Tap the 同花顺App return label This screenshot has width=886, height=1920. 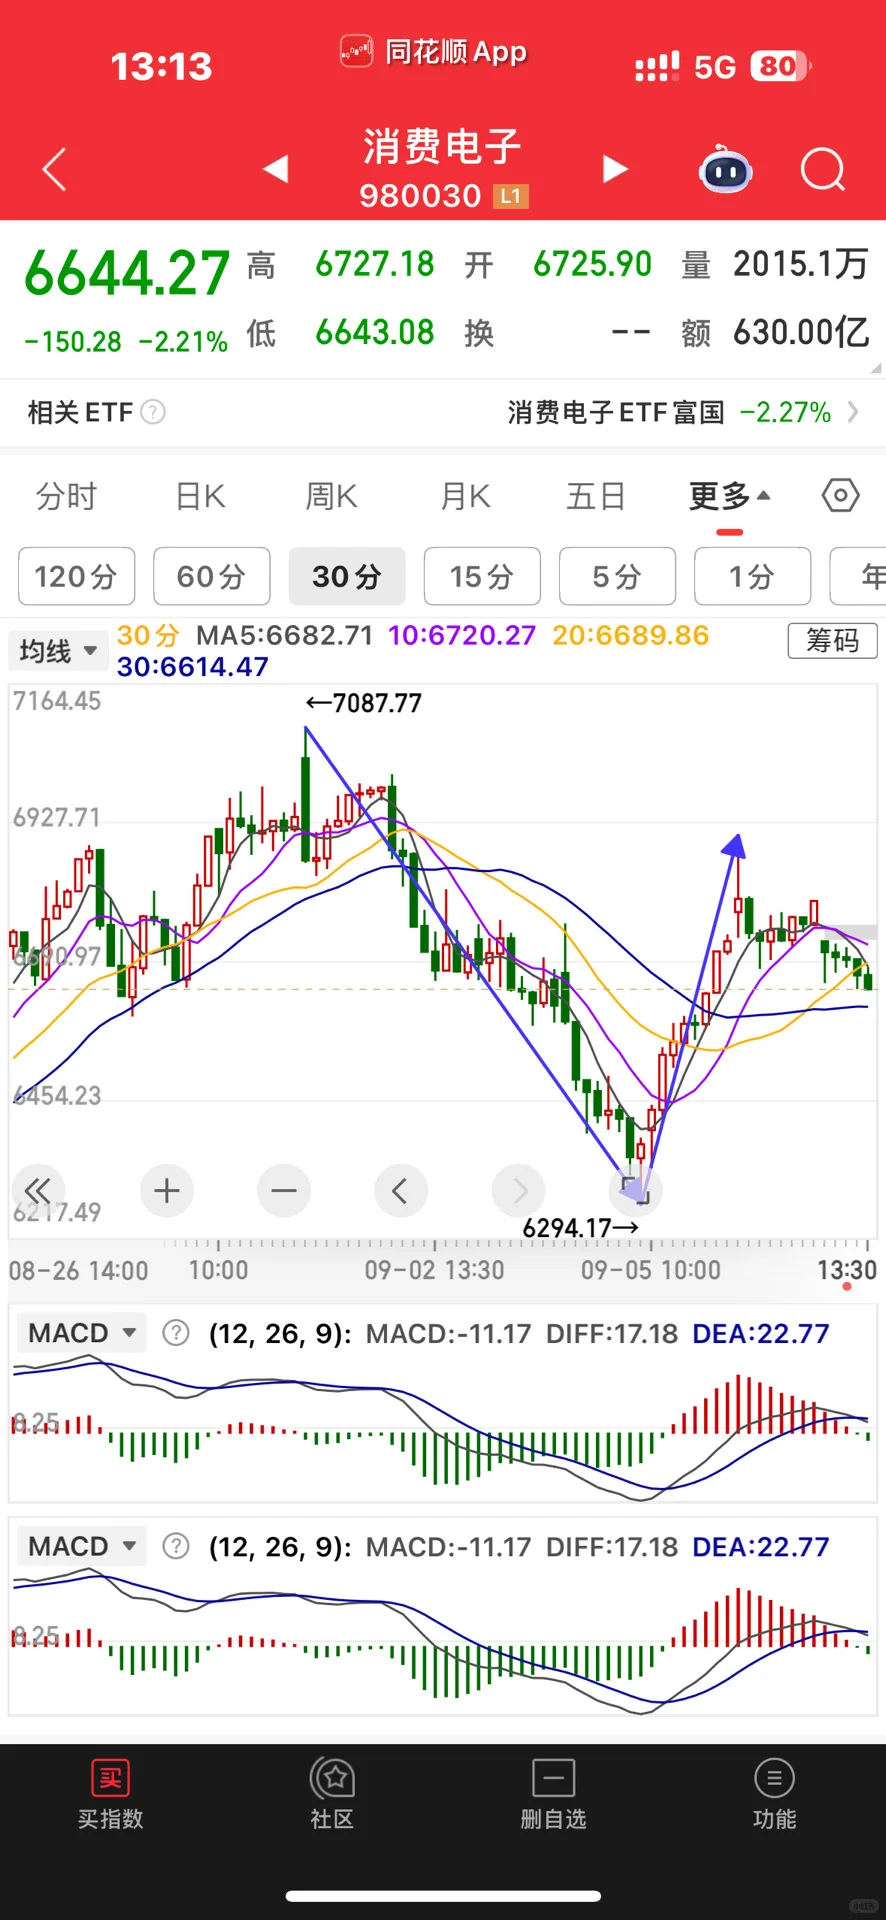tap(434, 51)
